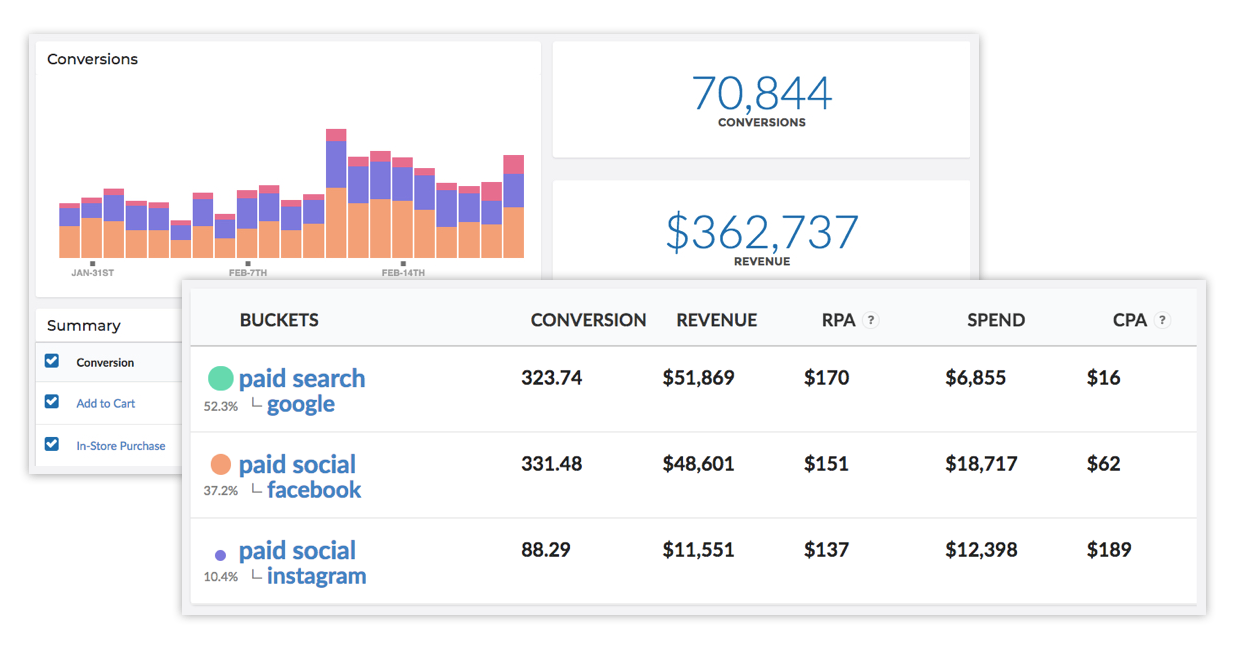
Task: Open the instagram sub-bucket link
Action: (317, 576)
